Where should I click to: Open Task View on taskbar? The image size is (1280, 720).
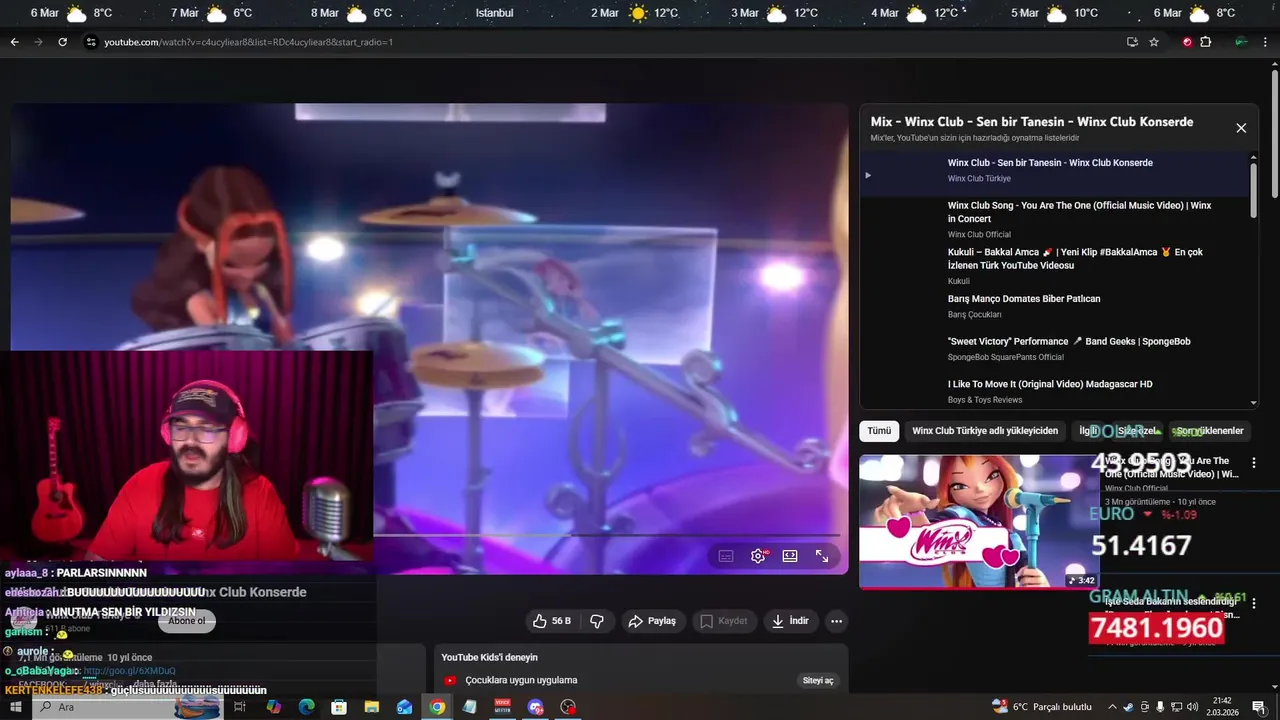pyautogui.click(x=240, y=707)
